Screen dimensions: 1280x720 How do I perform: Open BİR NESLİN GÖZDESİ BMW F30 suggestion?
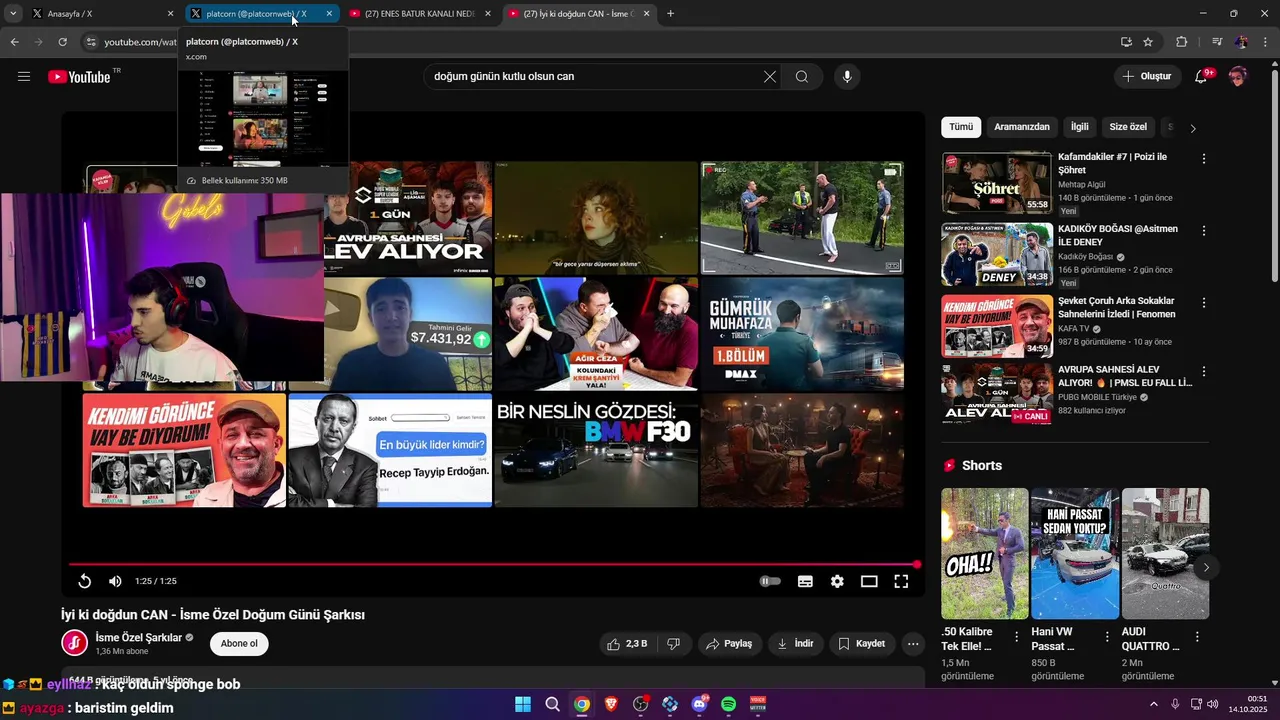596,450
